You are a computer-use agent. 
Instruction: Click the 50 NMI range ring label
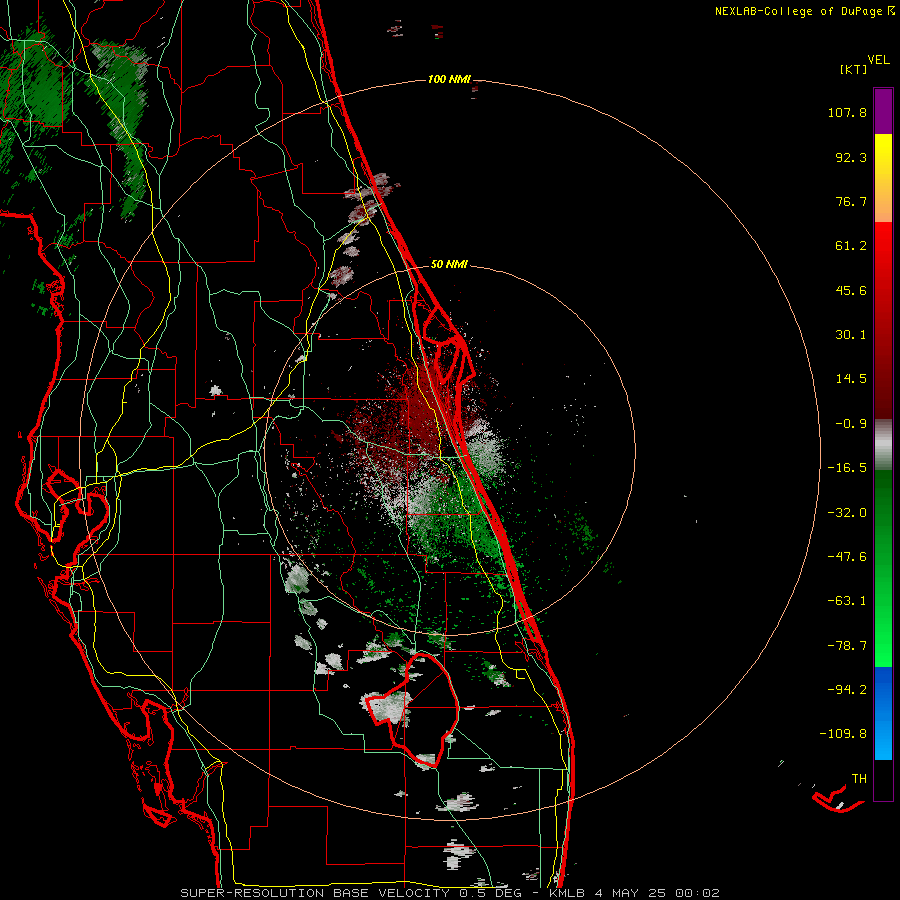pyautogui.click(x=449, y=264)
